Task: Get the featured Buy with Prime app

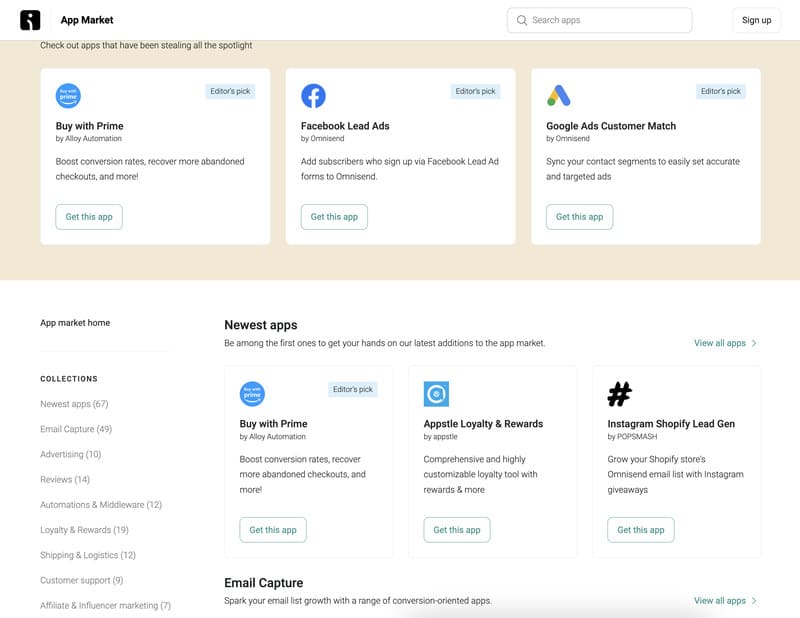Action: pos(89,217)
